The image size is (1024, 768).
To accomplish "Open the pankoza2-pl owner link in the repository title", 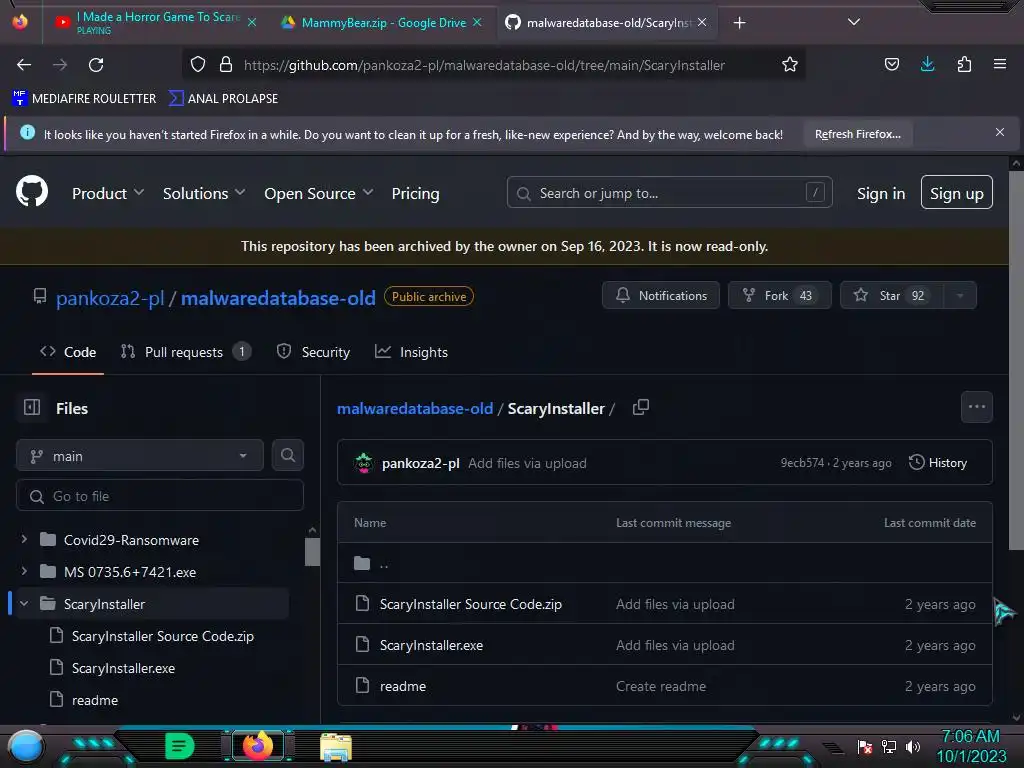I will [x=110, y=298].
